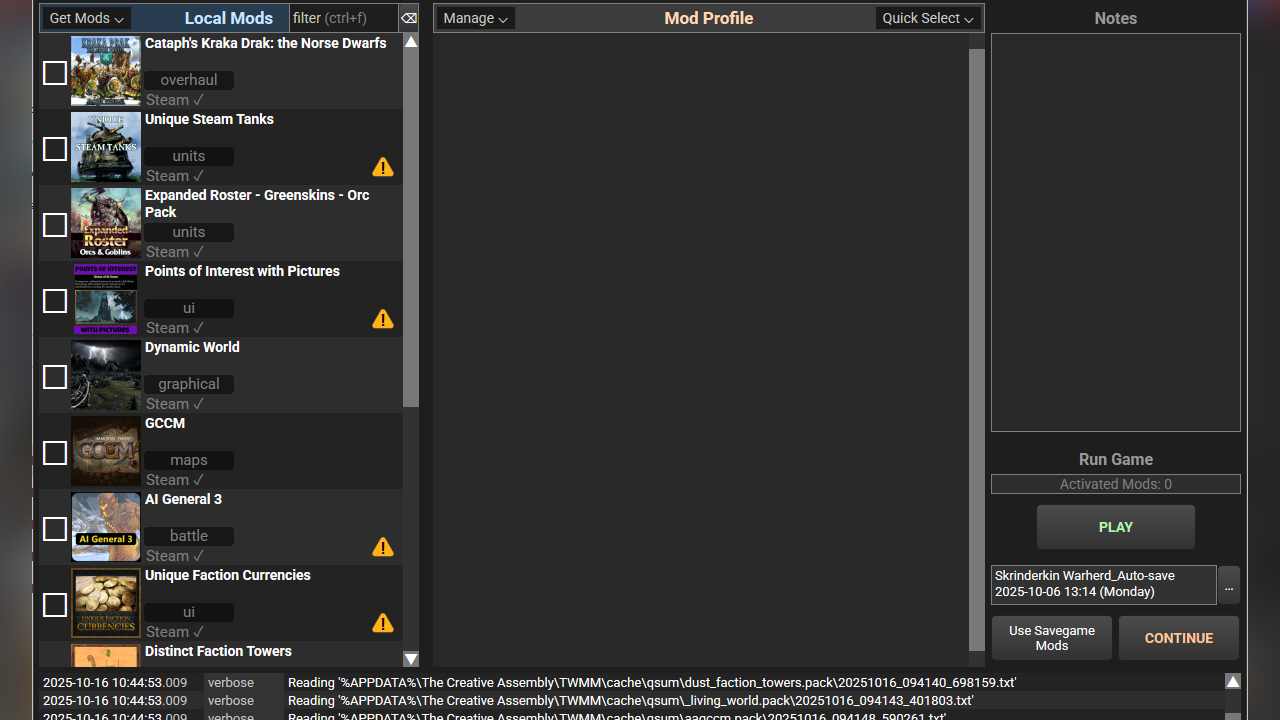
Task: Click the GCCM mod thumbnail image
Action: coord(105,451)
